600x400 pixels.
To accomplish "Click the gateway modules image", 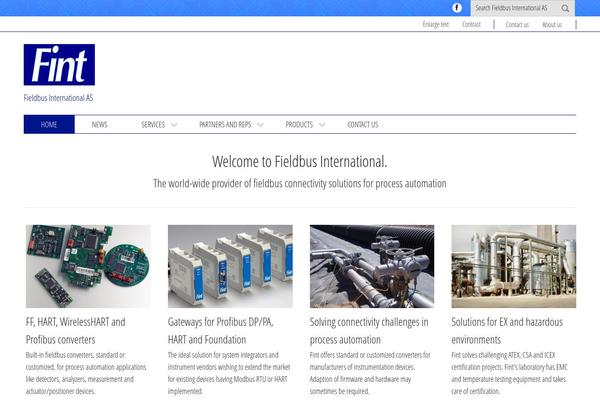I will [x=230, y=266].
